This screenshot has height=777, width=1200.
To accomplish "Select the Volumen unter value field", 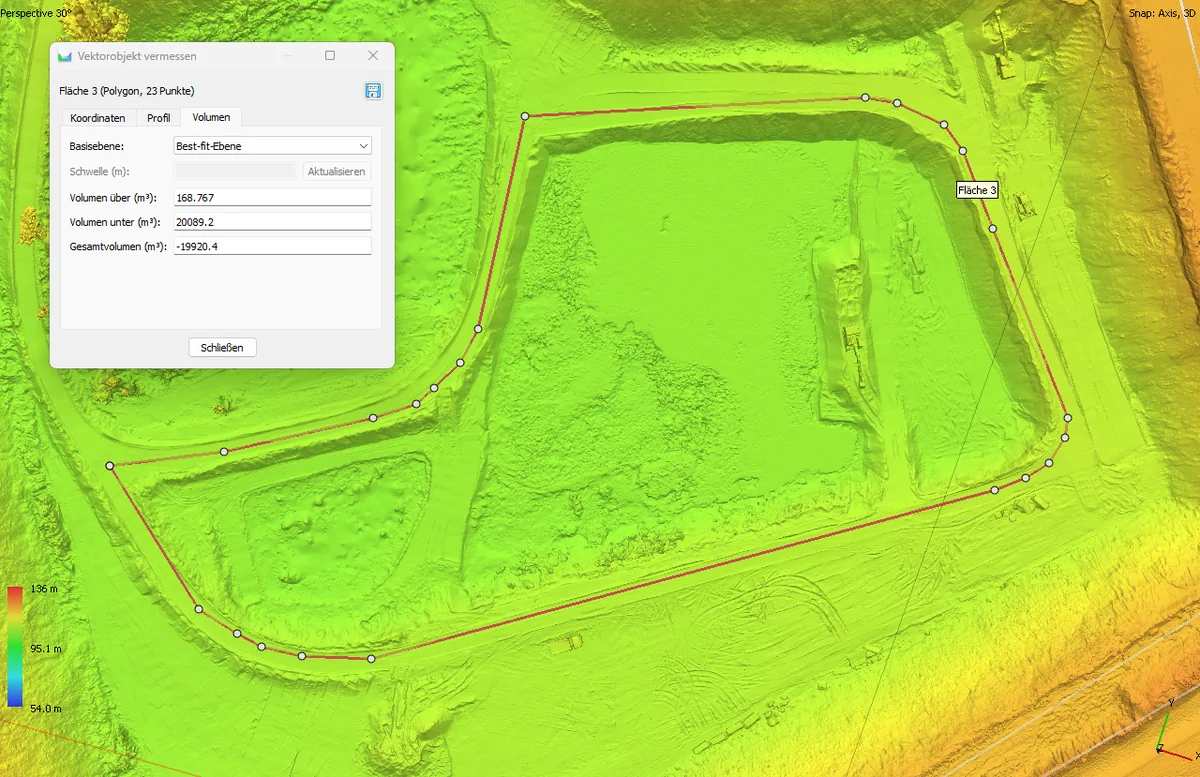I will [272, 222].
